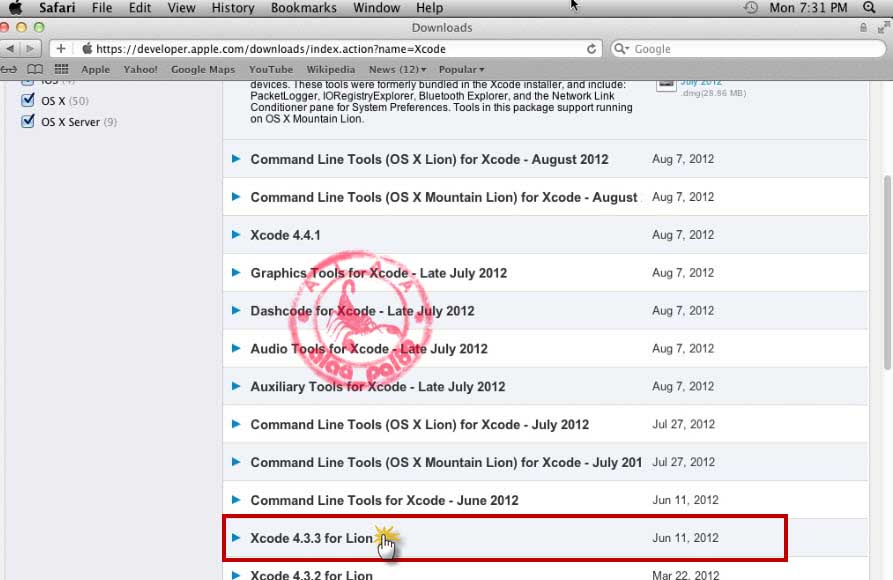Open the Safari menu
893x580 pixels.
(57, 8)
